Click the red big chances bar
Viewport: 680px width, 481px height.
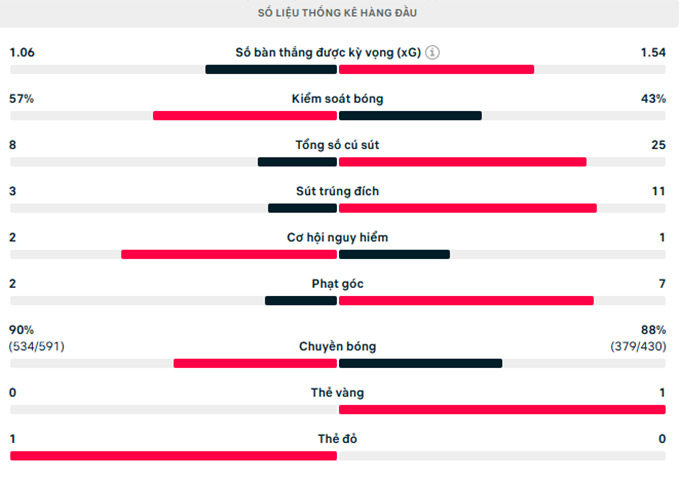(x=229, y=255)
